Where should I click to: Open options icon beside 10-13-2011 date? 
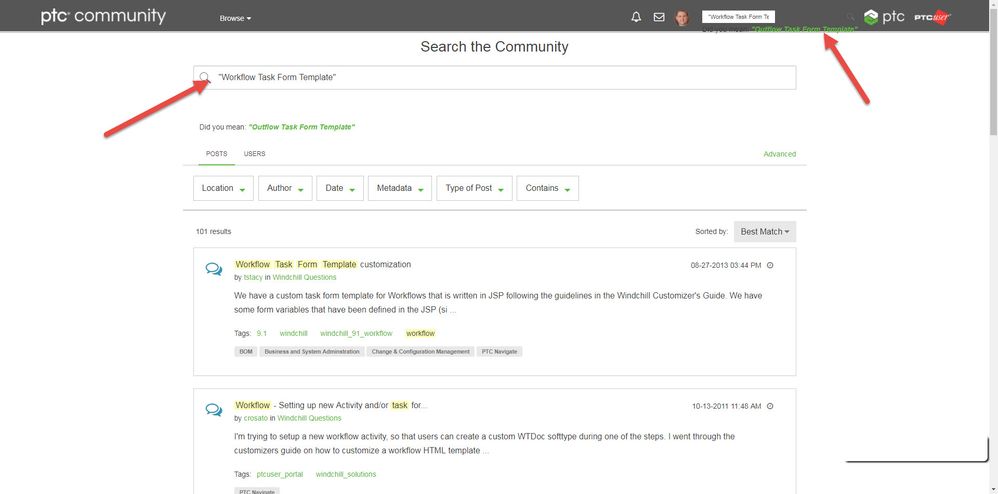(x=770, y=406)
